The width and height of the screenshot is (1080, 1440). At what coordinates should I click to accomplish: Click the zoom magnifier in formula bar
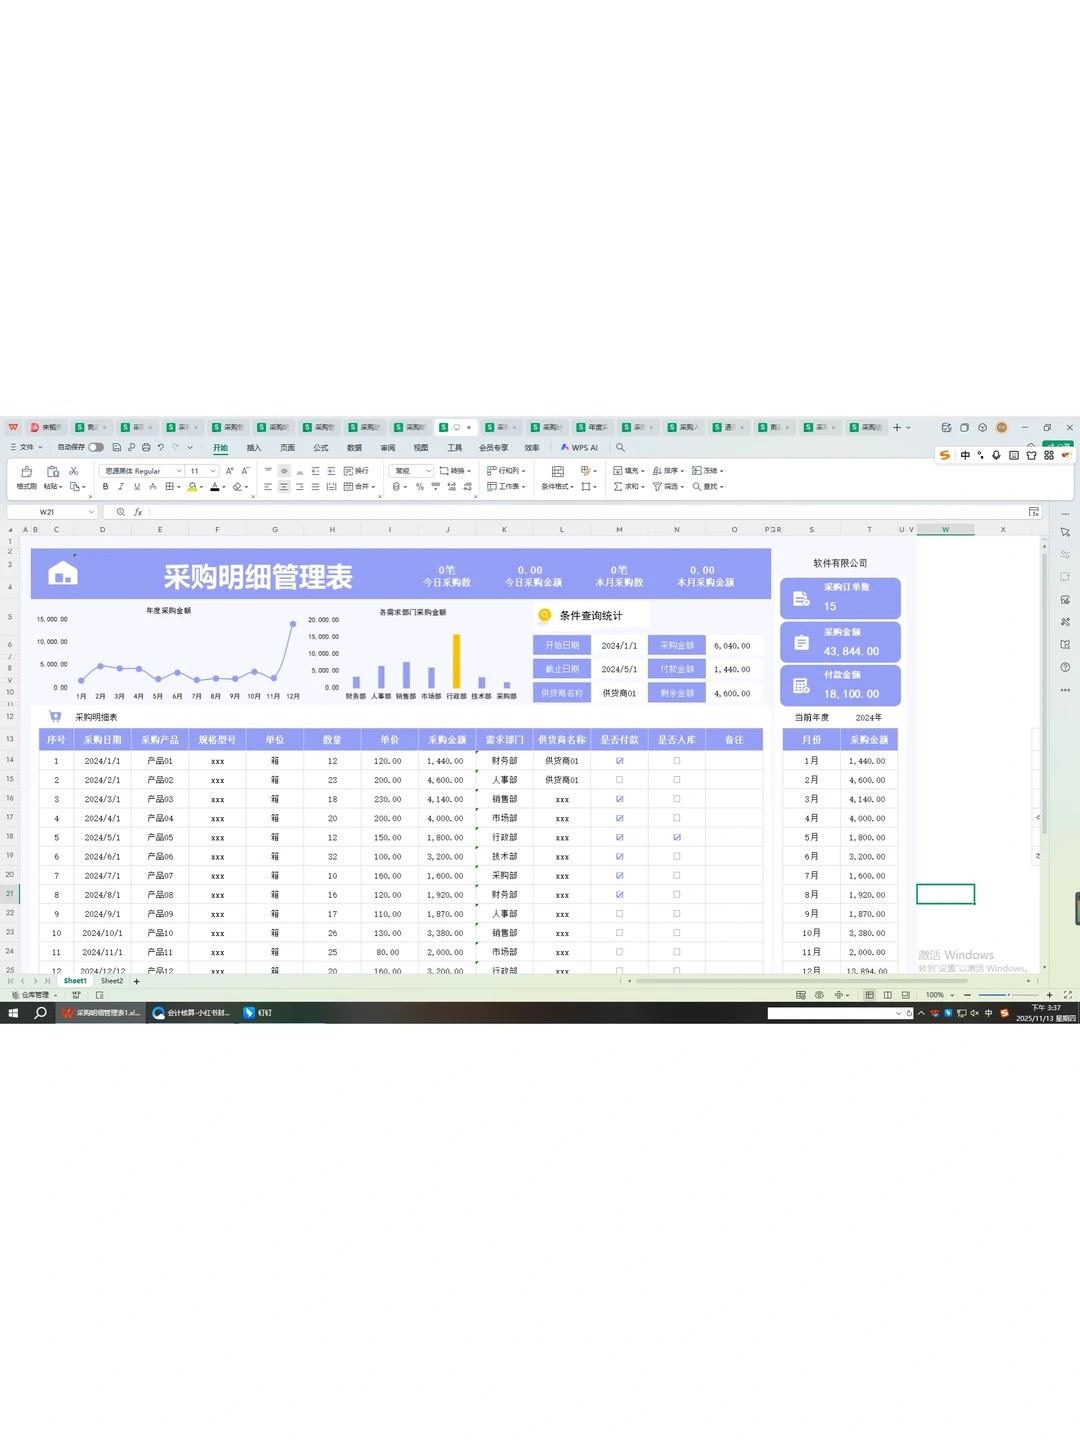[121, 512]
